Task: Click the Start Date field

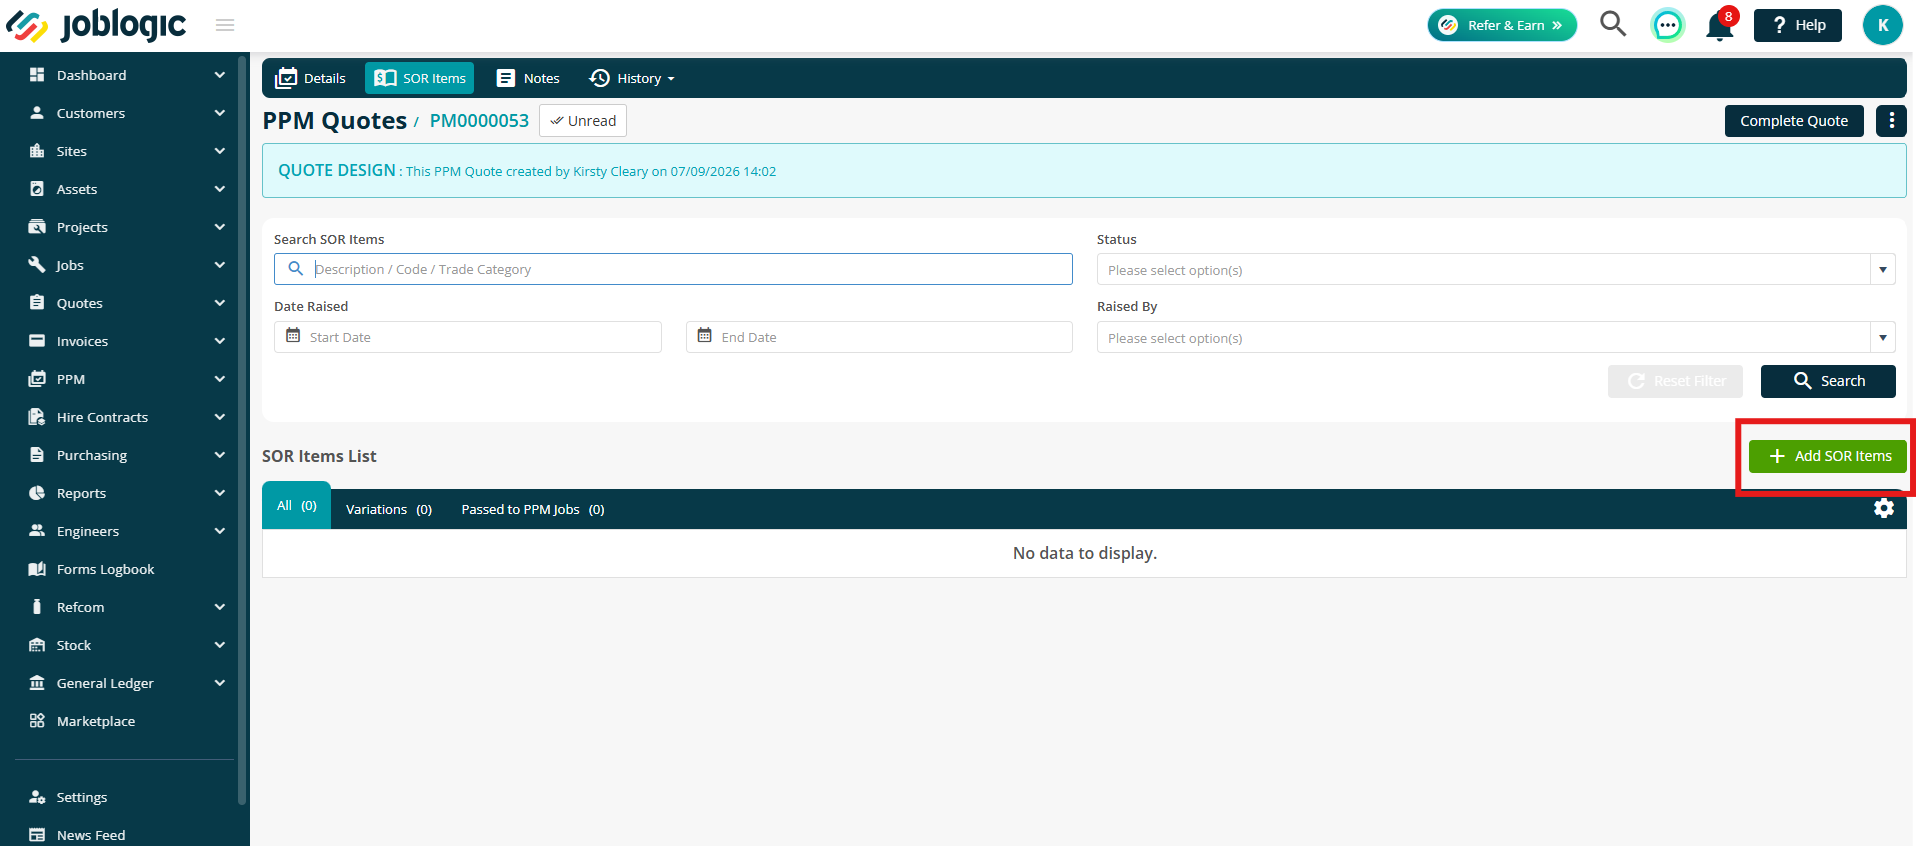Action: (x=468, y=337)
